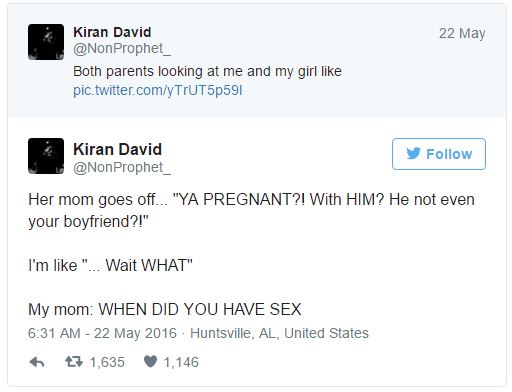
Task: Open @NonProphet_ handle in main tweet
Action: pos(122,167)
